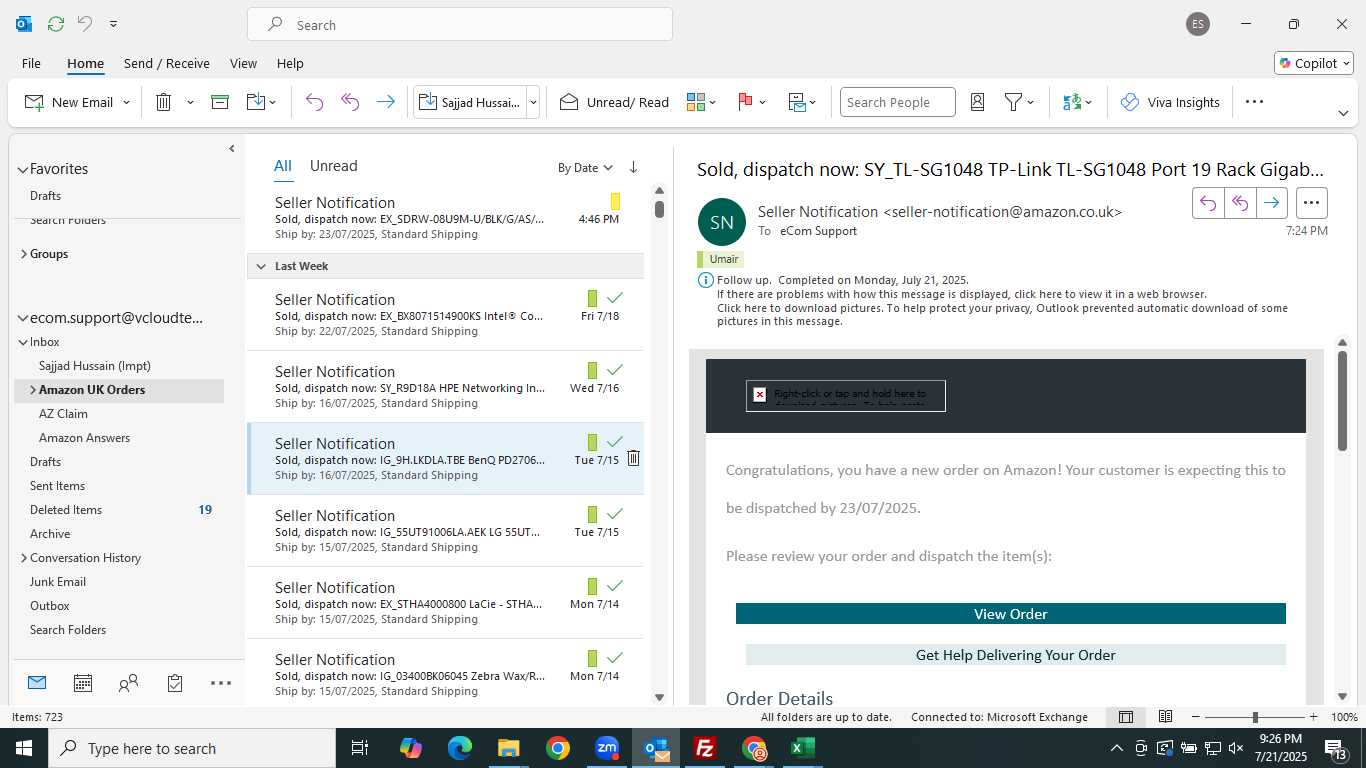Toggle reverse sort order arrow
Image resolution: width=1366 pixels, height=768 pixels.
pos(633,168)
